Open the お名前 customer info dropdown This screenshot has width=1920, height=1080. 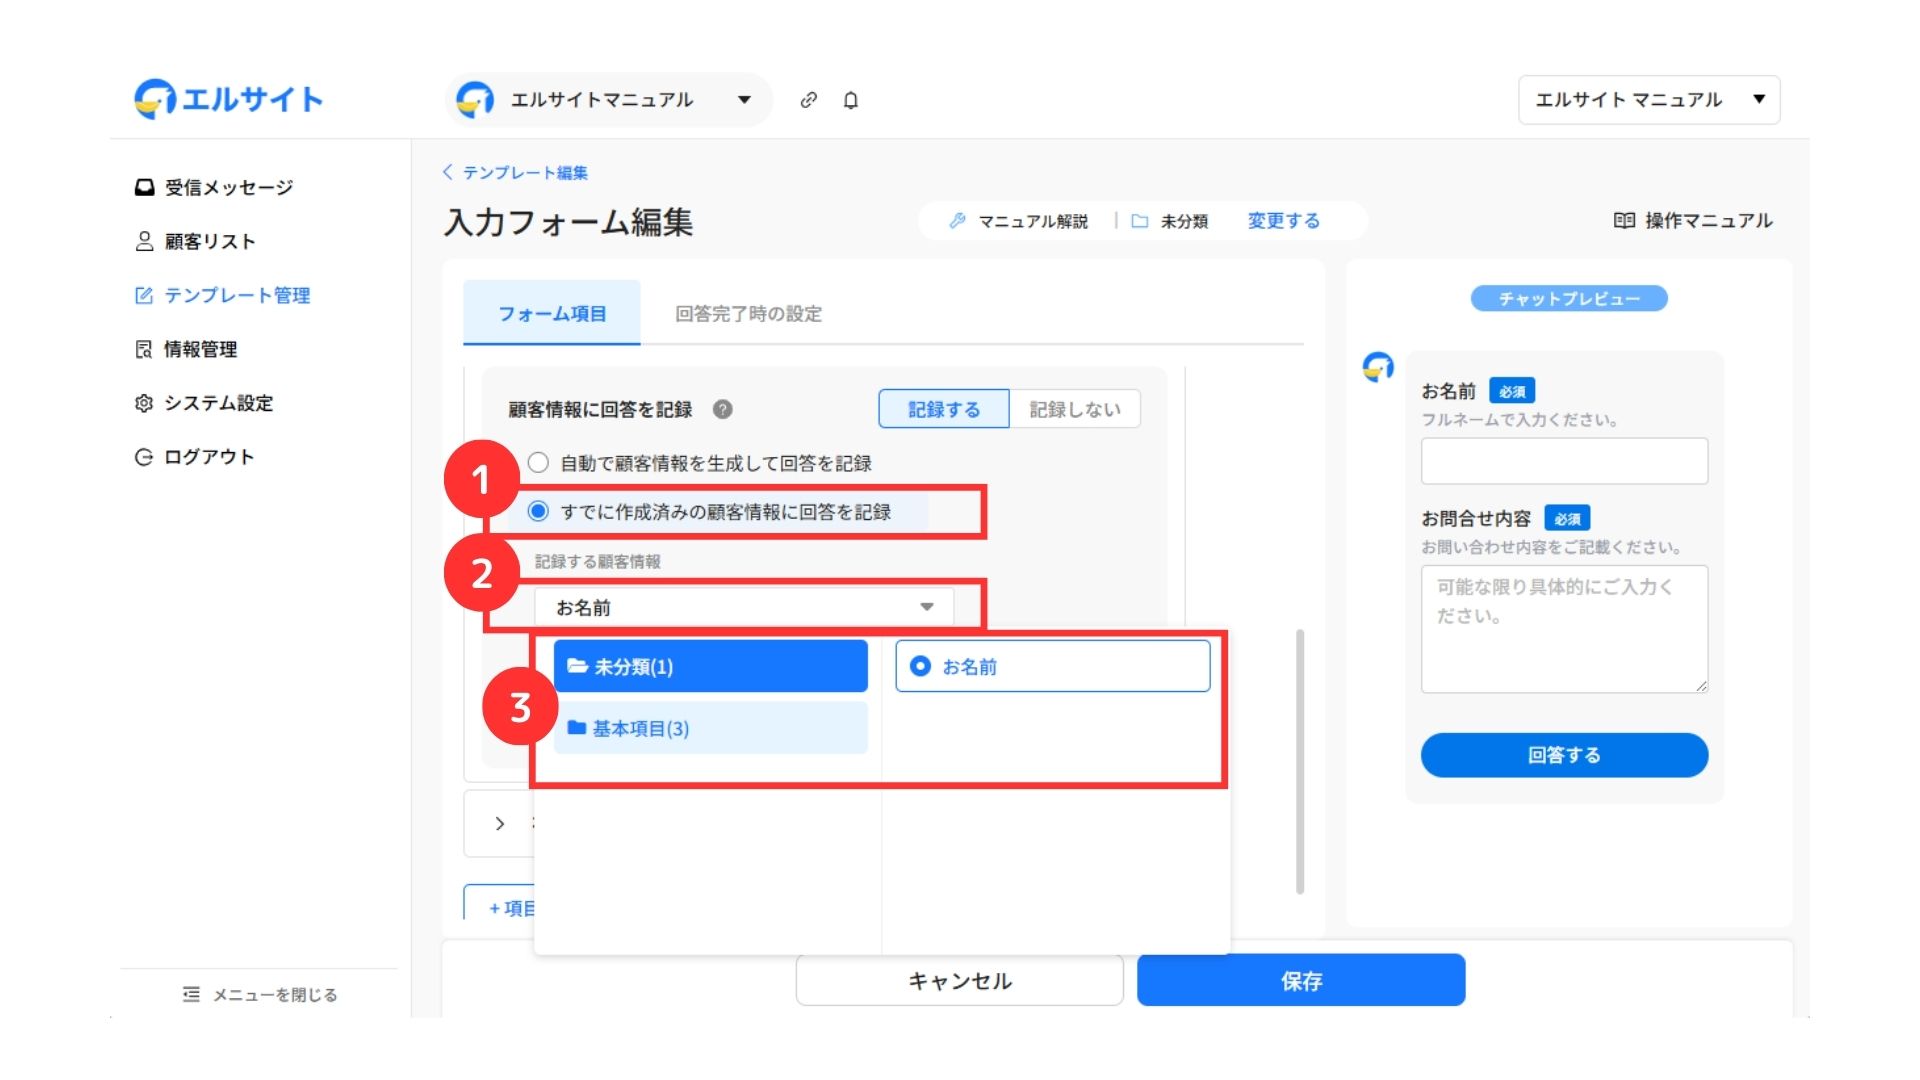(x=744, y=607)
